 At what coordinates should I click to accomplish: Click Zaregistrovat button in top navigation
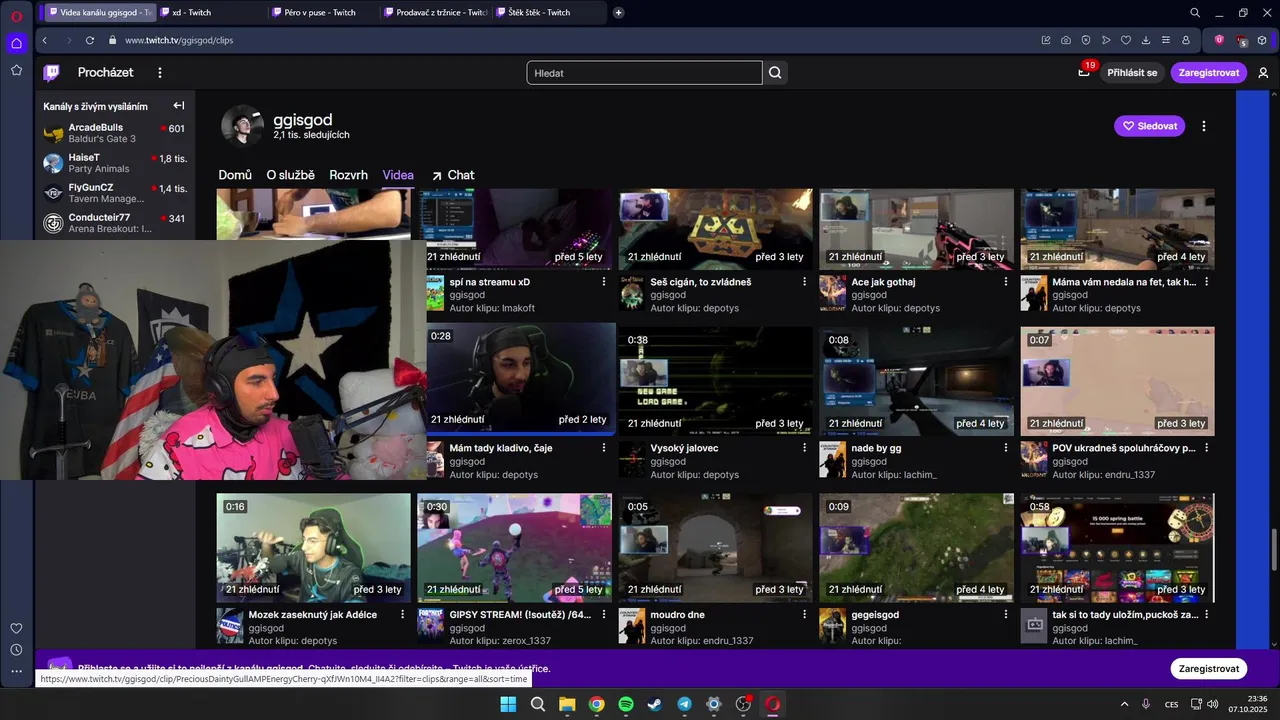coord(1209,72)
